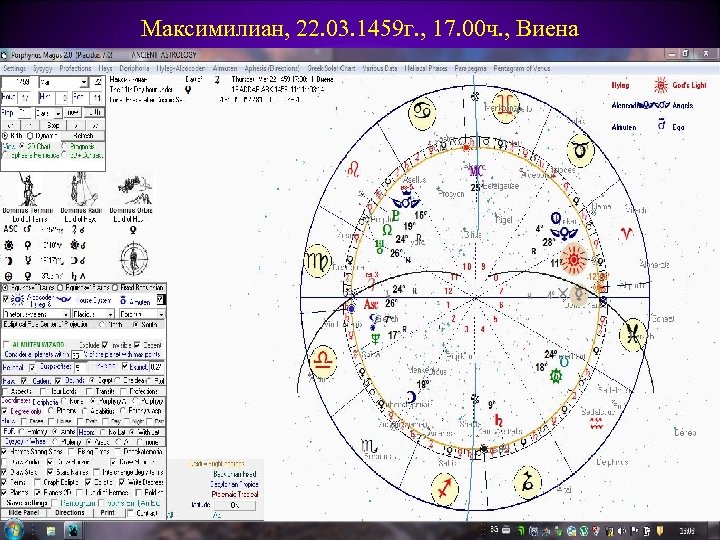Open the Settings menu
This screenshot has height=540, width=720.
(14, 68)
